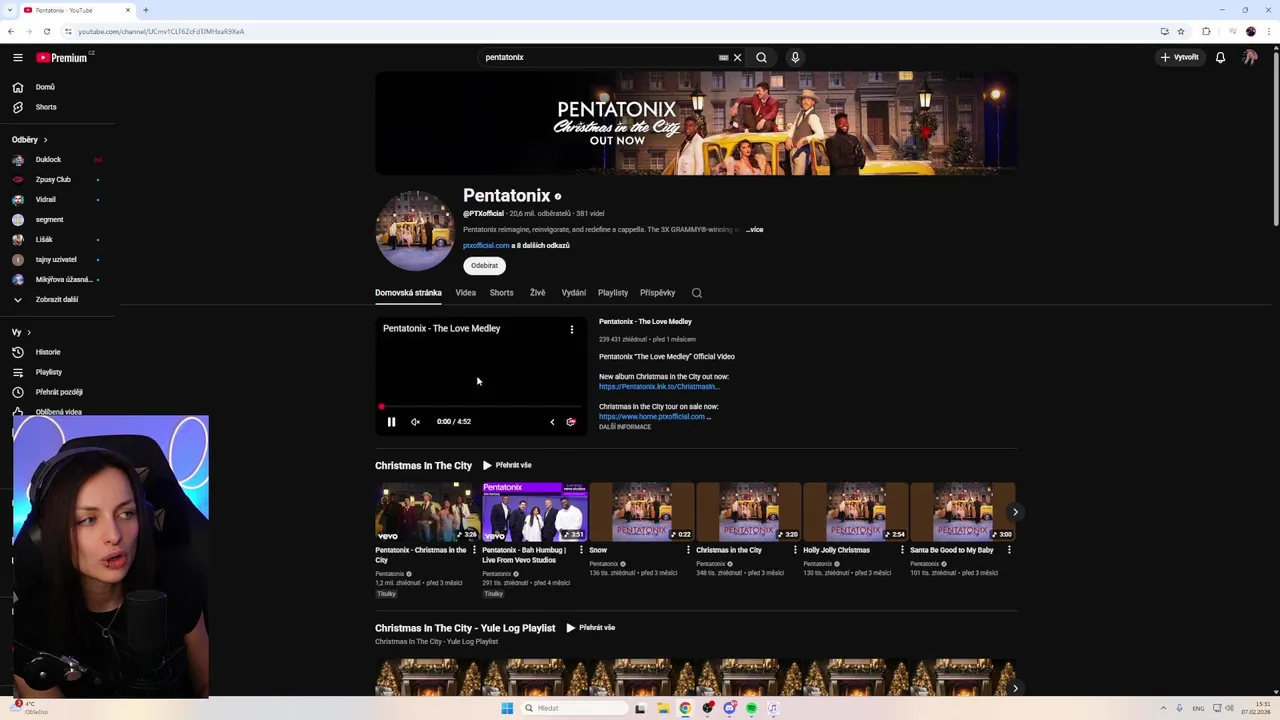Image resolution: width=1280 pixels, height=720 pixels.
Task: Open notifications bell
Action: [1220, 57]
